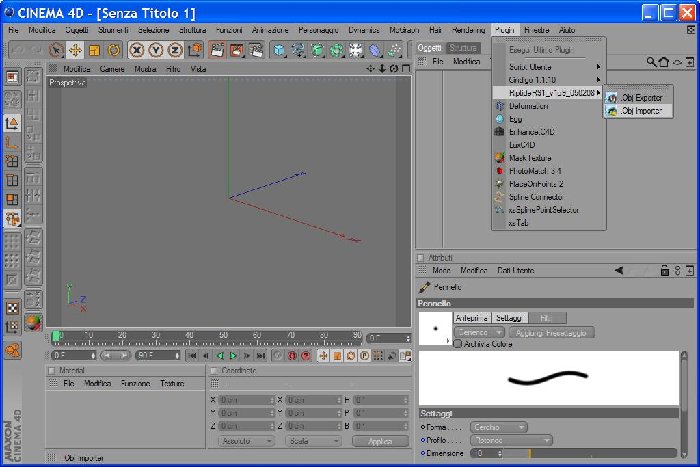Click viewport zoom (dolly) arrow icon
Screen dimensions: 700x467
pos(382,68)
